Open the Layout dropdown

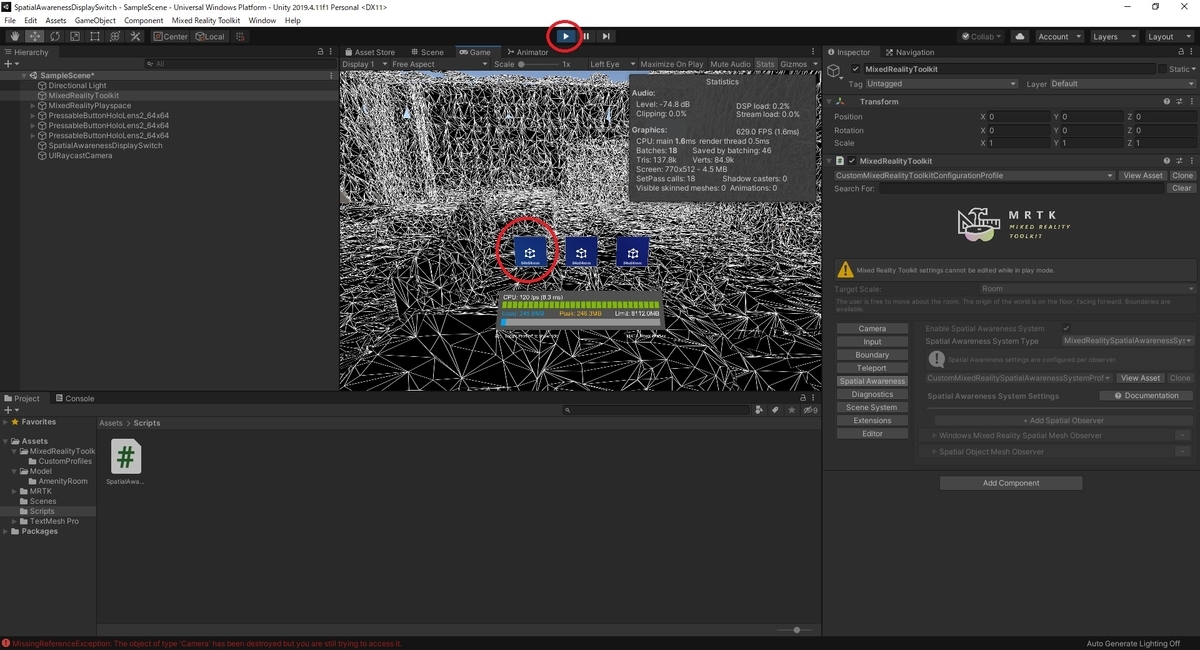point(1169,37)
